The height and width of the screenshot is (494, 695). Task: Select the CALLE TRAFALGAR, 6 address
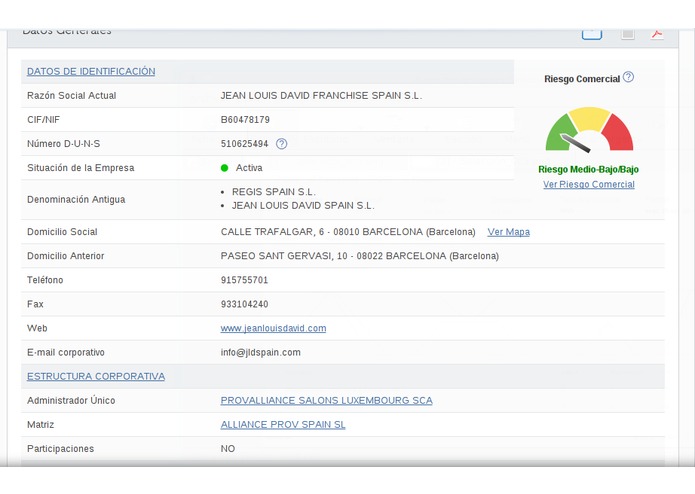(348, 232)
